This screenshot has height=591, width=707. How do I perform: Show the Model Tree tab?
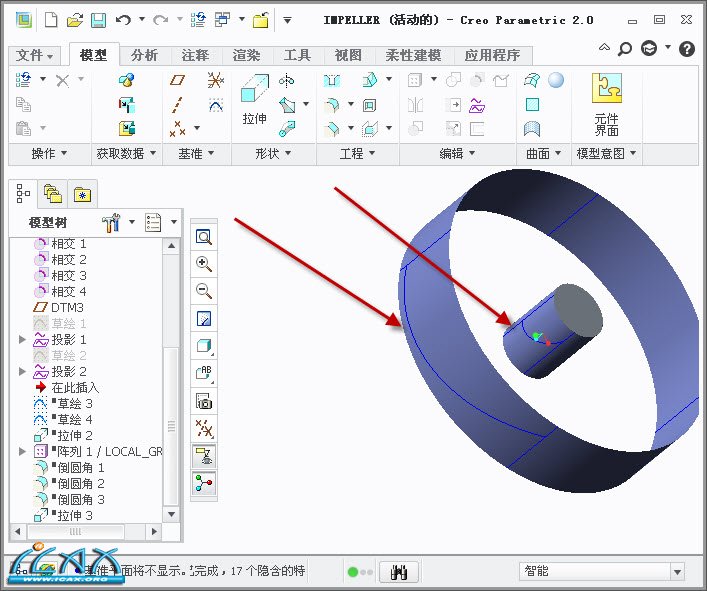23,193
